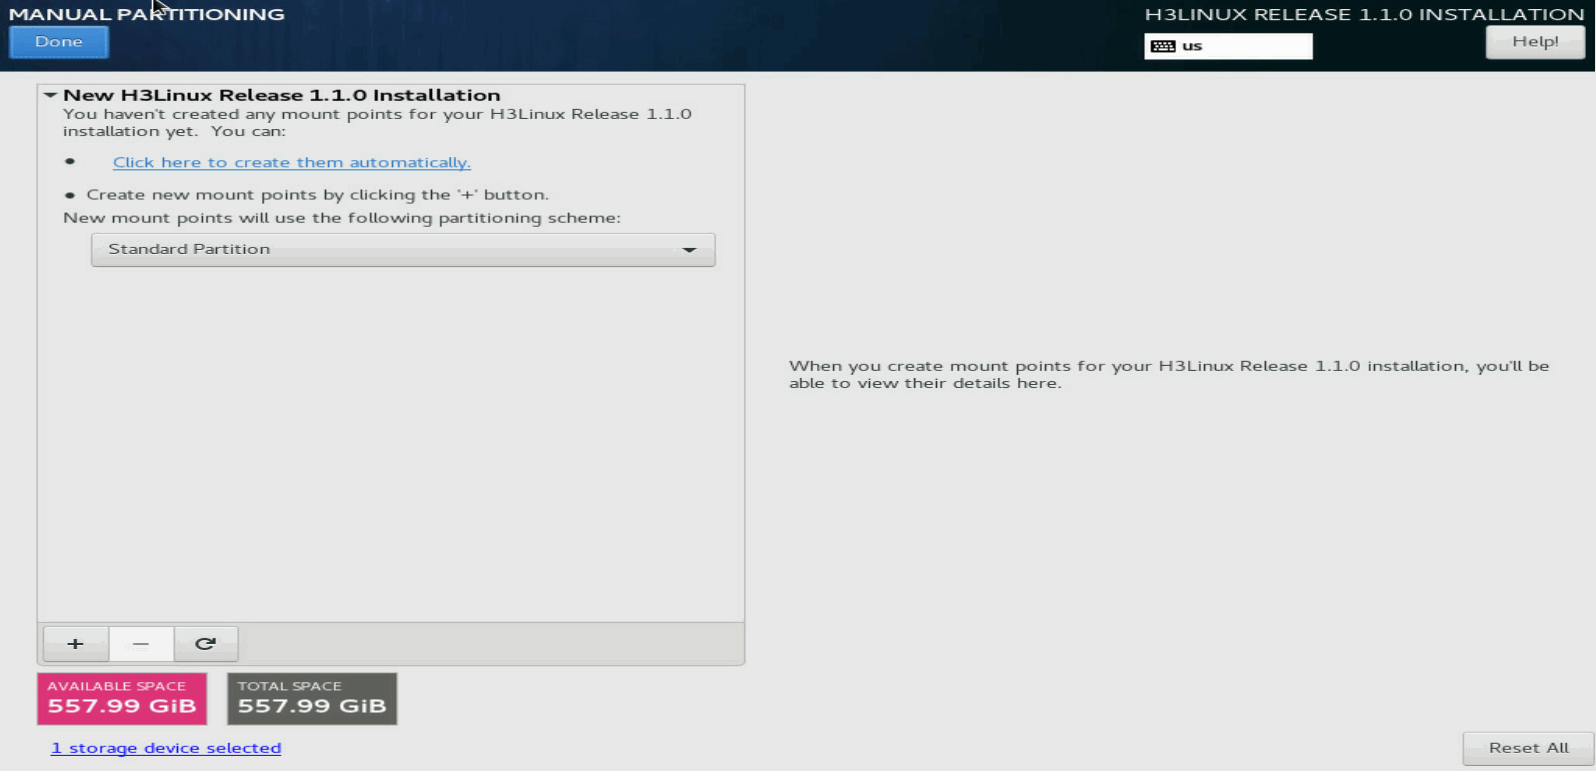Click the 'Create new mount points by clicking' text

pyautogui.click(x=317, y=195)
